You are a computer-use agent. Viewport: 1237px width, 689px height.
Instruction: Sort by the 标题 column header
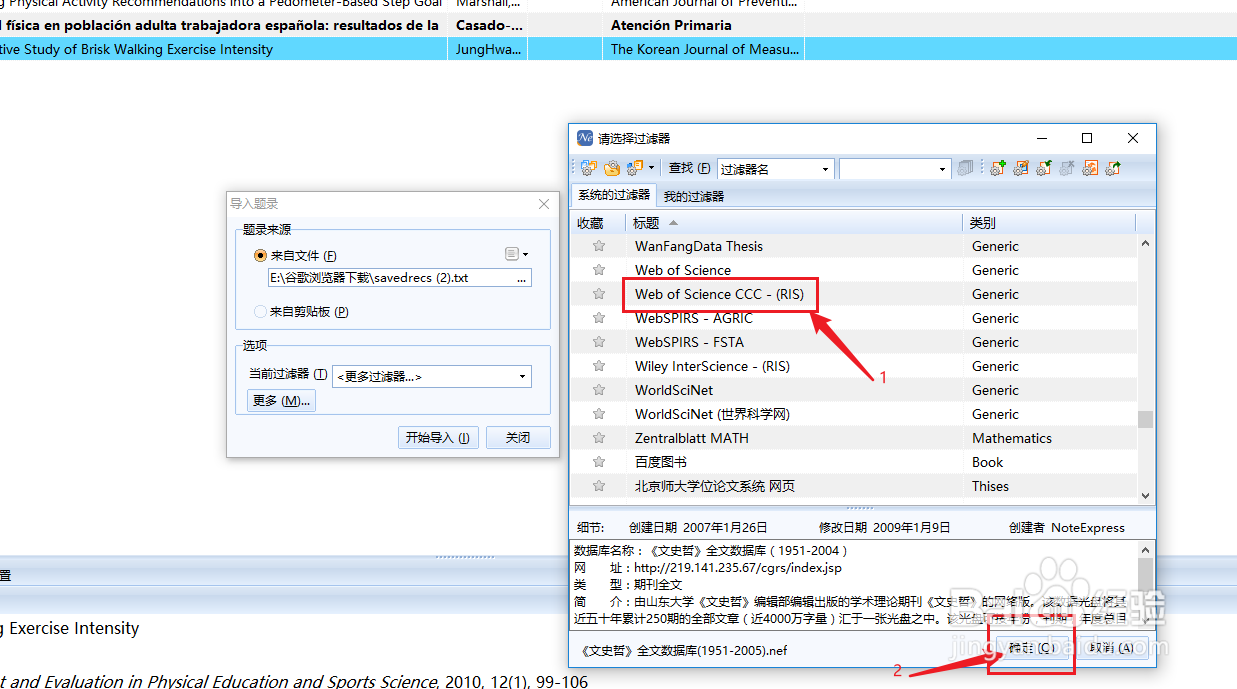click(795, 223)
